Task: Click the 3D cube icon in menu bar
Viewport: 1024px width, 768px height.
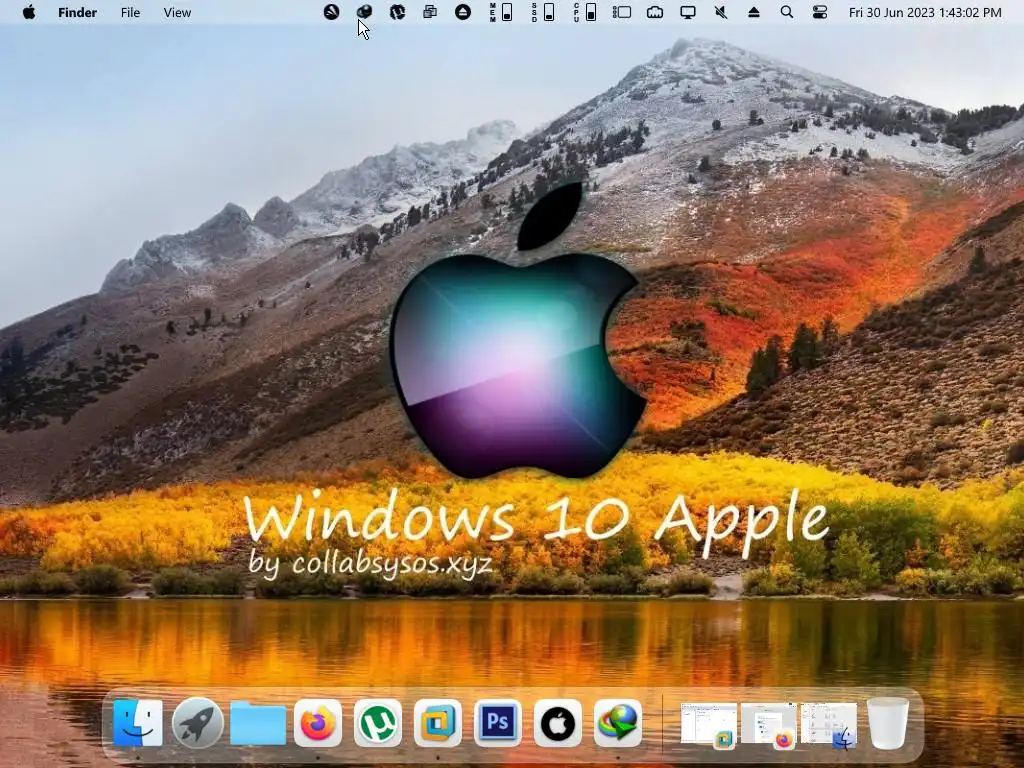Action: click(364, 12)
